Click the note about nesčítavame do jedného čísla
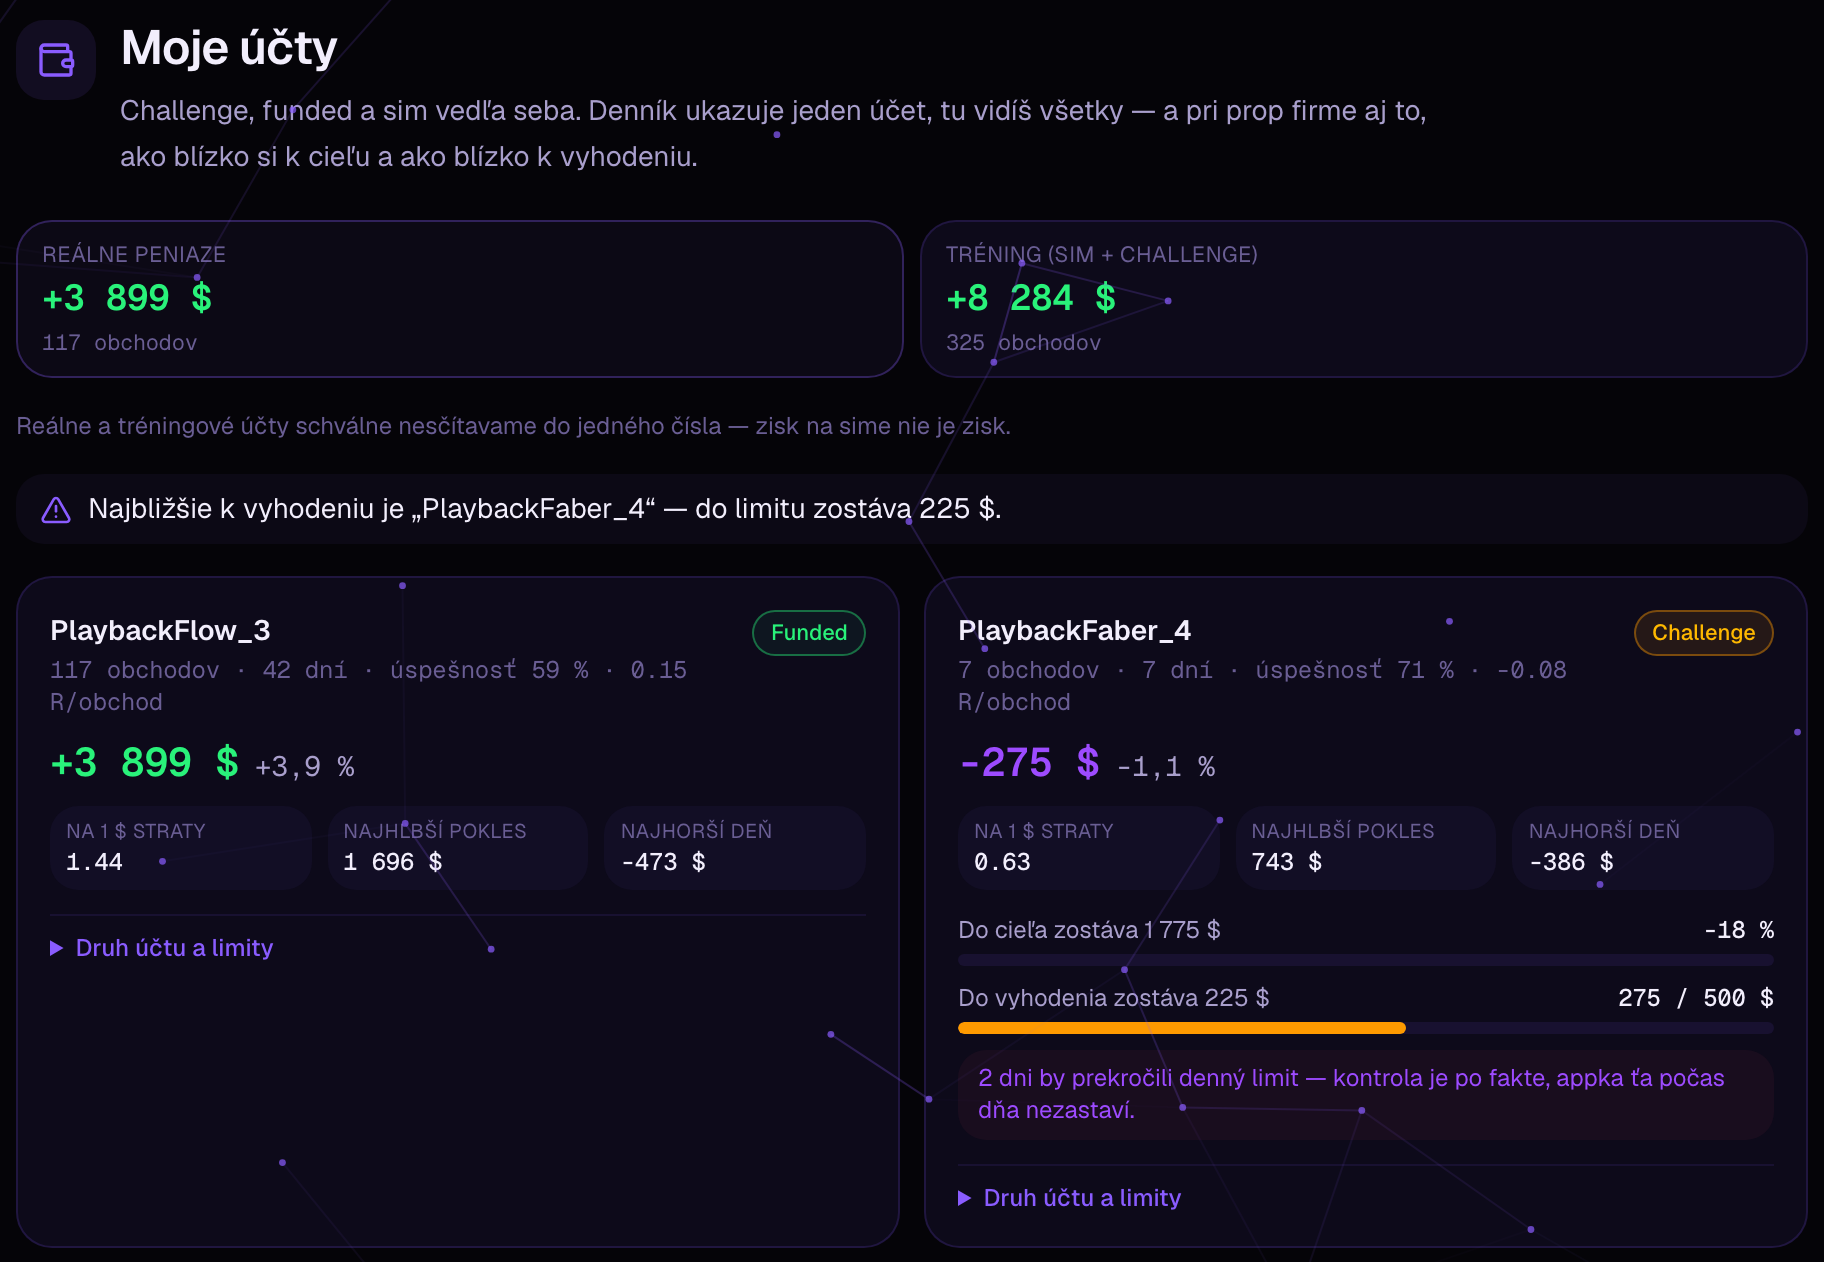Viewport: 1824px width, 1262px height. coord(513,426)
